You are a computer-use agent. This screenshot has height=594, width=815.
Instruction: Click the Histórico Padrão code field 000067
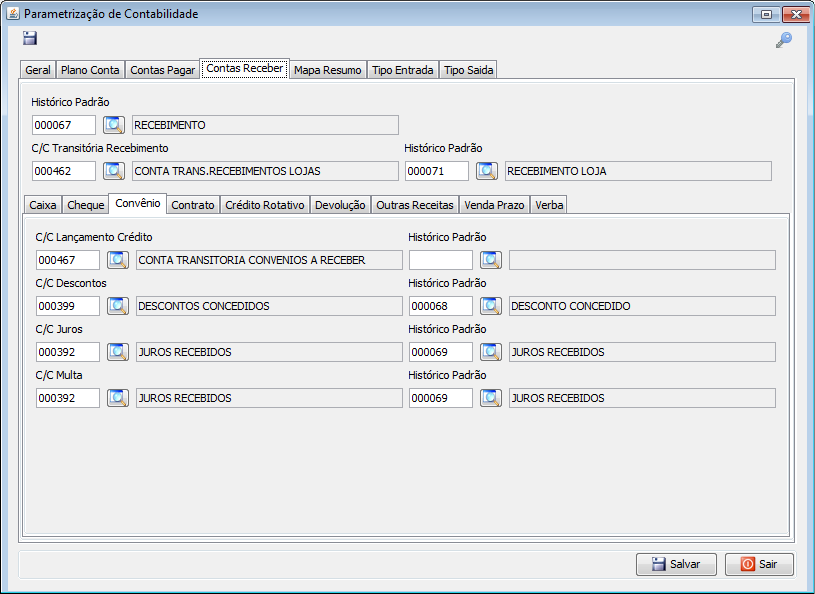pyautogui.click(x=64, y=125)
